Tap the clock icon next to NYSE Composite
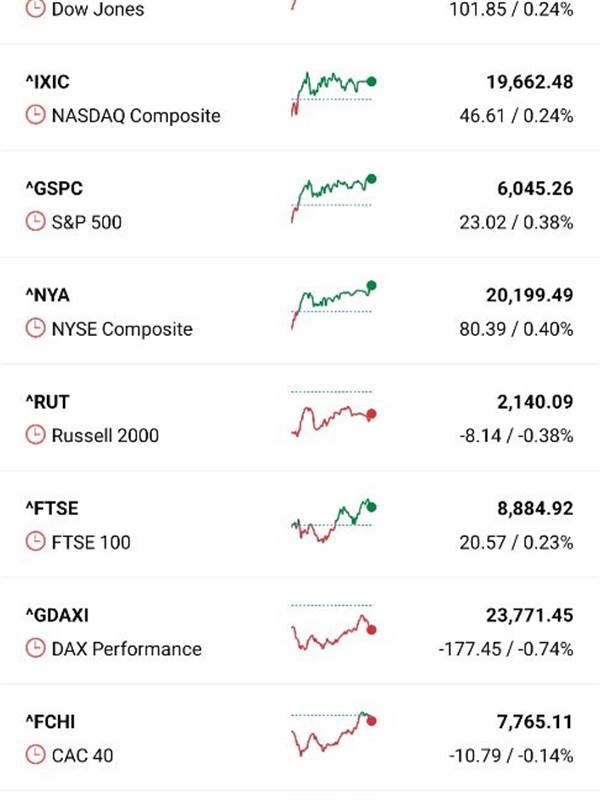600x800 pixels. (x=35, y=328)
